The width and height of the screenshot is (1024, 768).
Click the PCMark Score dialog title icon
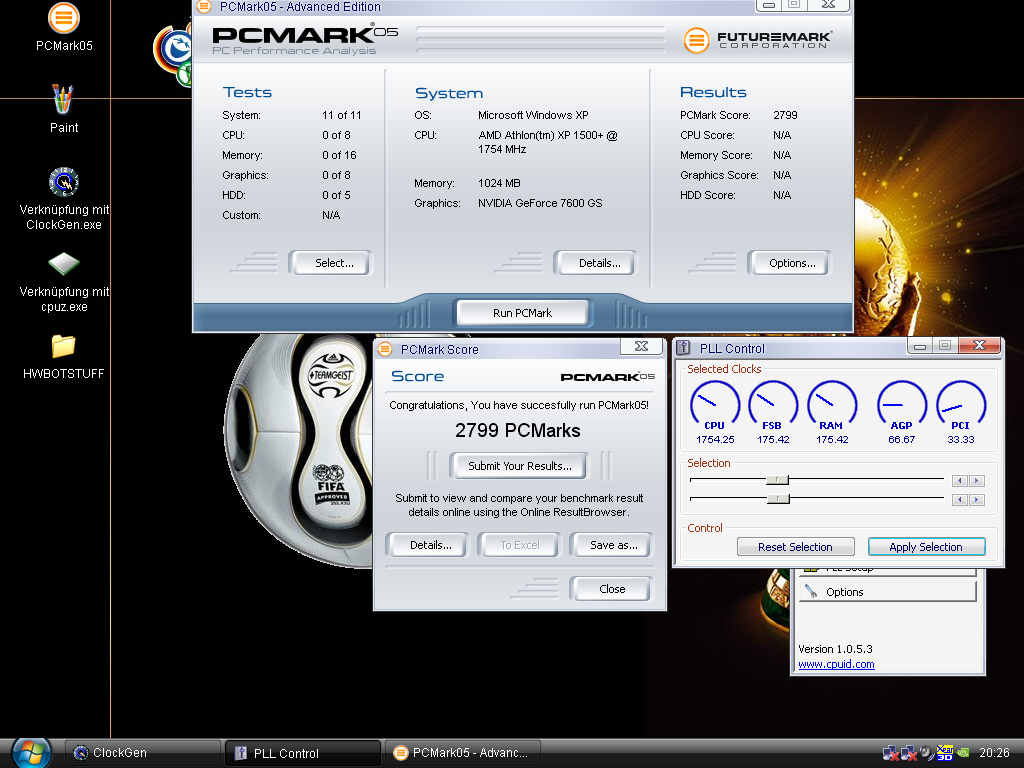click(x=385, y=349)
